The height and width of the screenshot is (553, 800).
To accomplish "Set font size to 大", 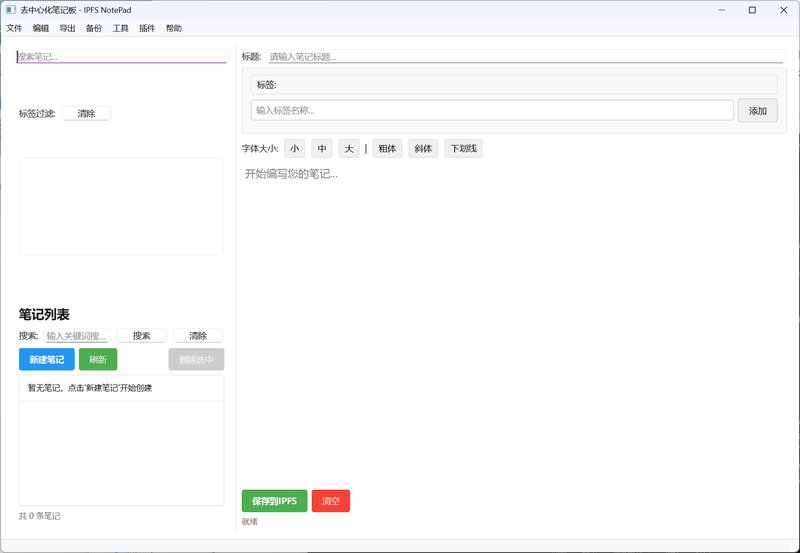I will 349,148.
